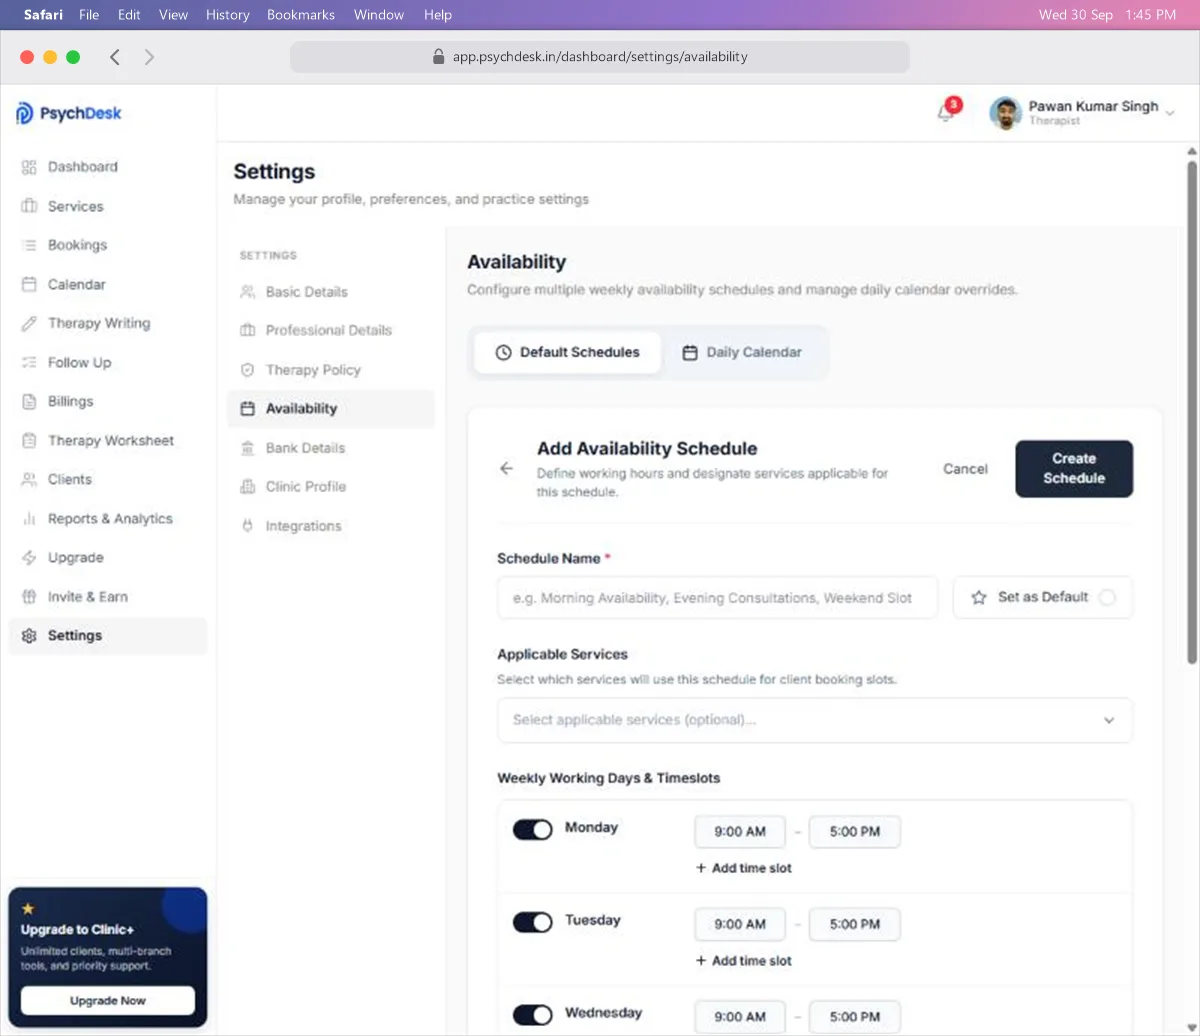The height and width of the screenshot is (1036, 1200).
Task: Click the Clinic Profile building icon
Action: coord(248,487)
